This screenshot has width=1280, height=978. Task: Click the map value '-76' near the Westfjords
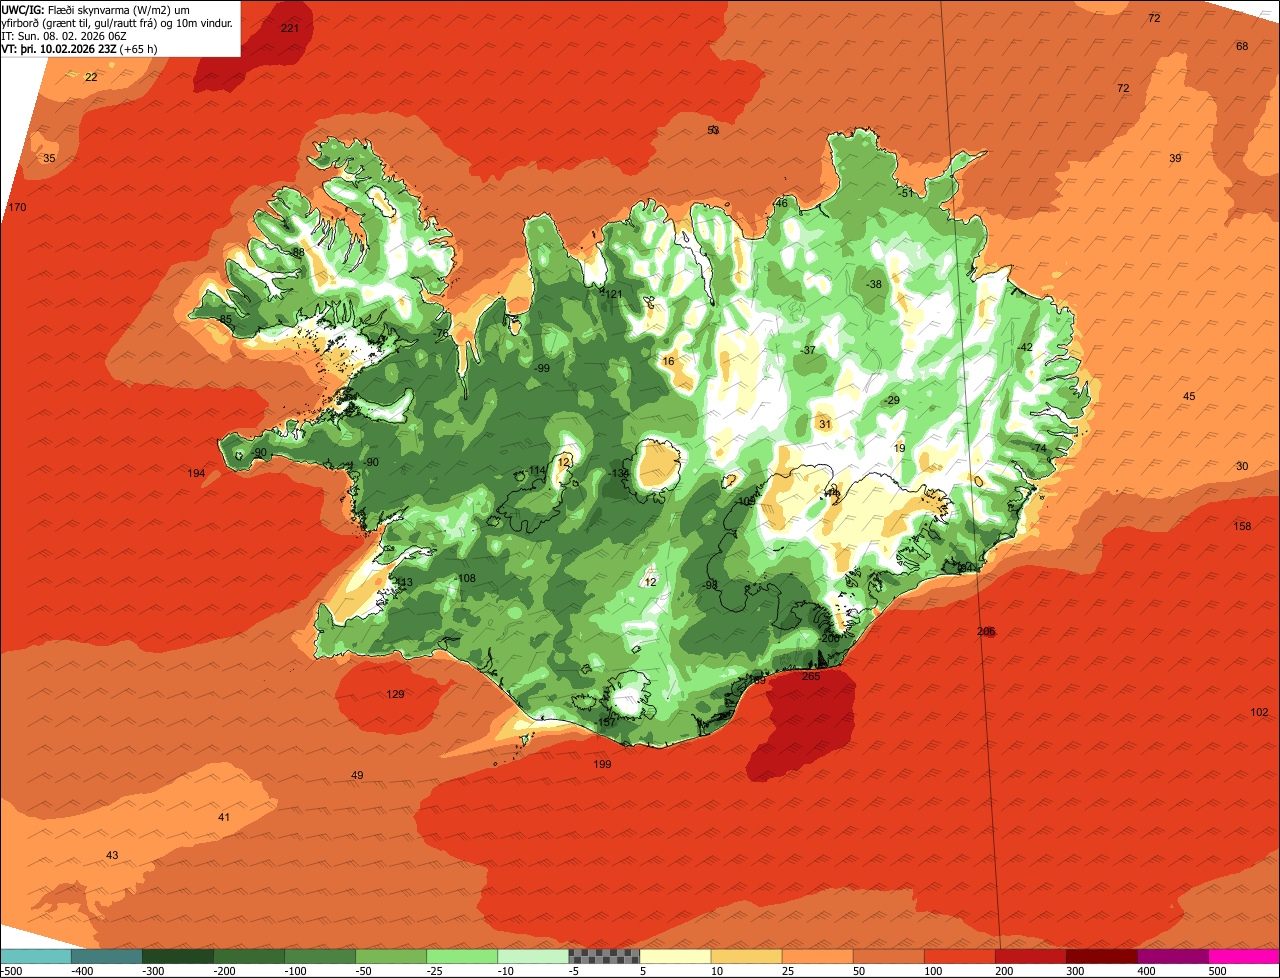[x=441, y=334]
